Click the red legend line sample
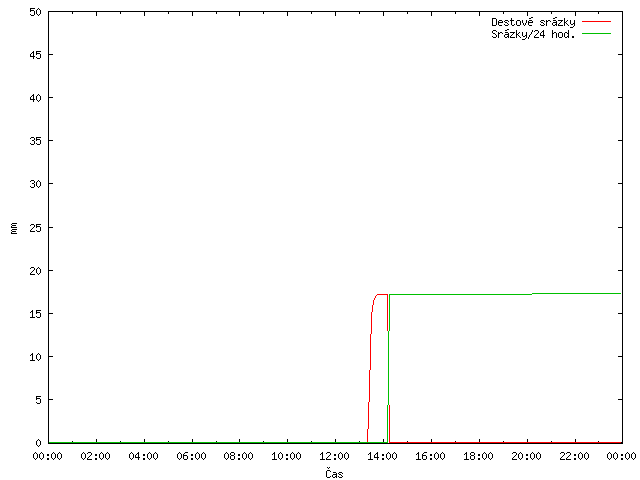This screenshot has width=640, height=480. (596, 22)
